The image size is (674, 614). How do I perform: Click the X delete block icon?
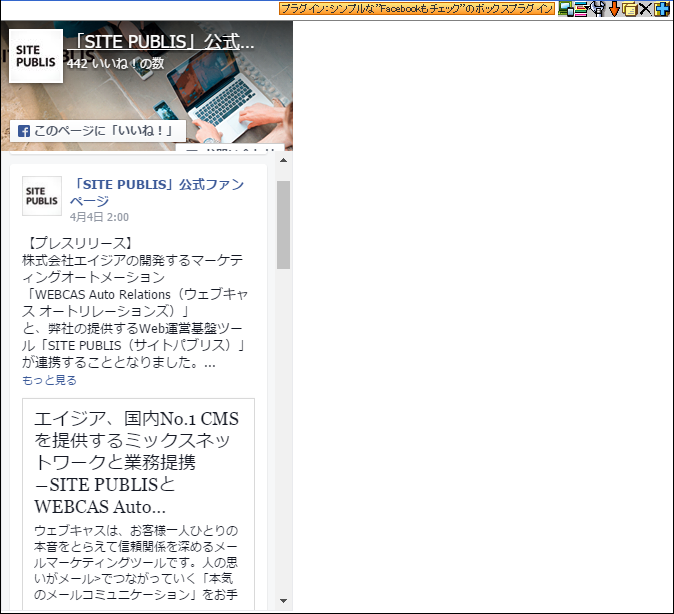click(645, 9)
